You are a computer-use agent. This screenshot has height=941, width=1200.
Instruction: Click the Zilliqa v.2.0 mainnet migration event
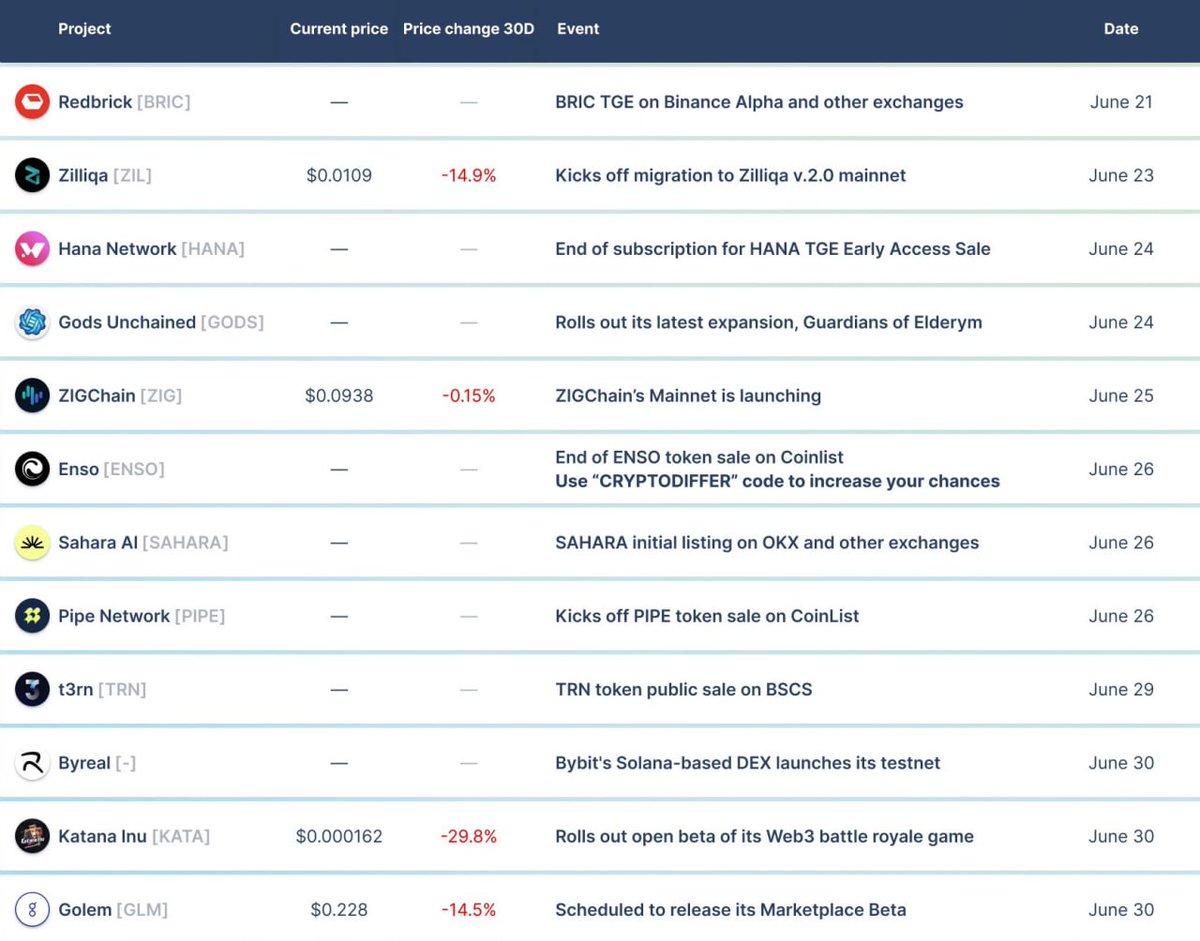point(730,176)
